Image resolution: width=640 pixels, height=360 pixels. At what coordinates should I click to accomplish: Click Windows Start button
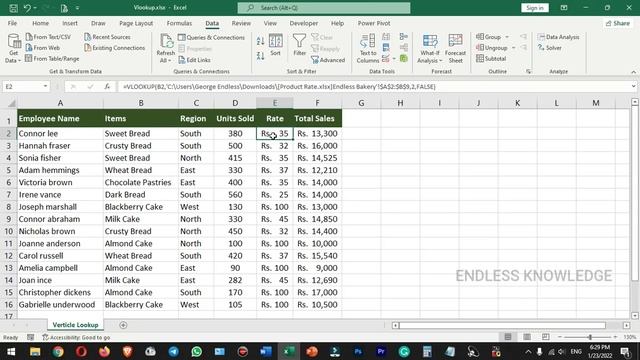pos(11,351)
